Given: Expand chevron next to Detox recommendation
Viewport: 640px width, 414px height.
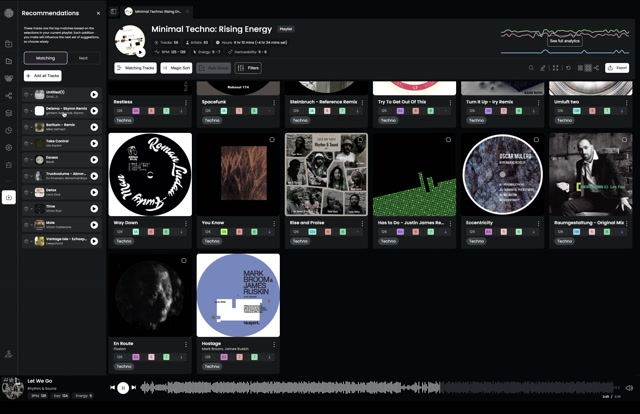Looking at the screenshot, I should click(31, 192).
